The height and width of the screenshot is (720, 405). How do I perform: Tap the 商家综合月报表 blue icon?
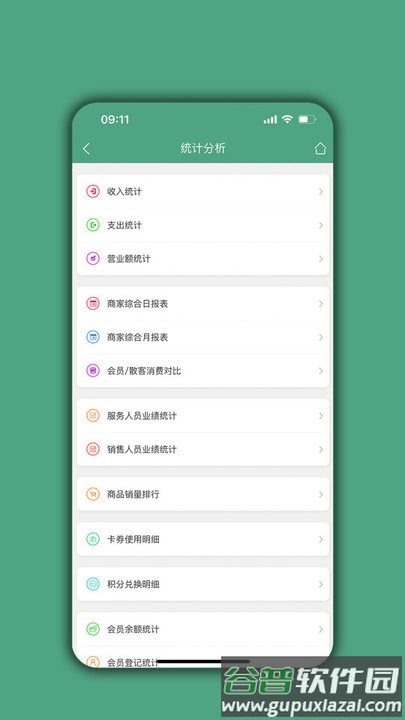[x=93, y=337]
